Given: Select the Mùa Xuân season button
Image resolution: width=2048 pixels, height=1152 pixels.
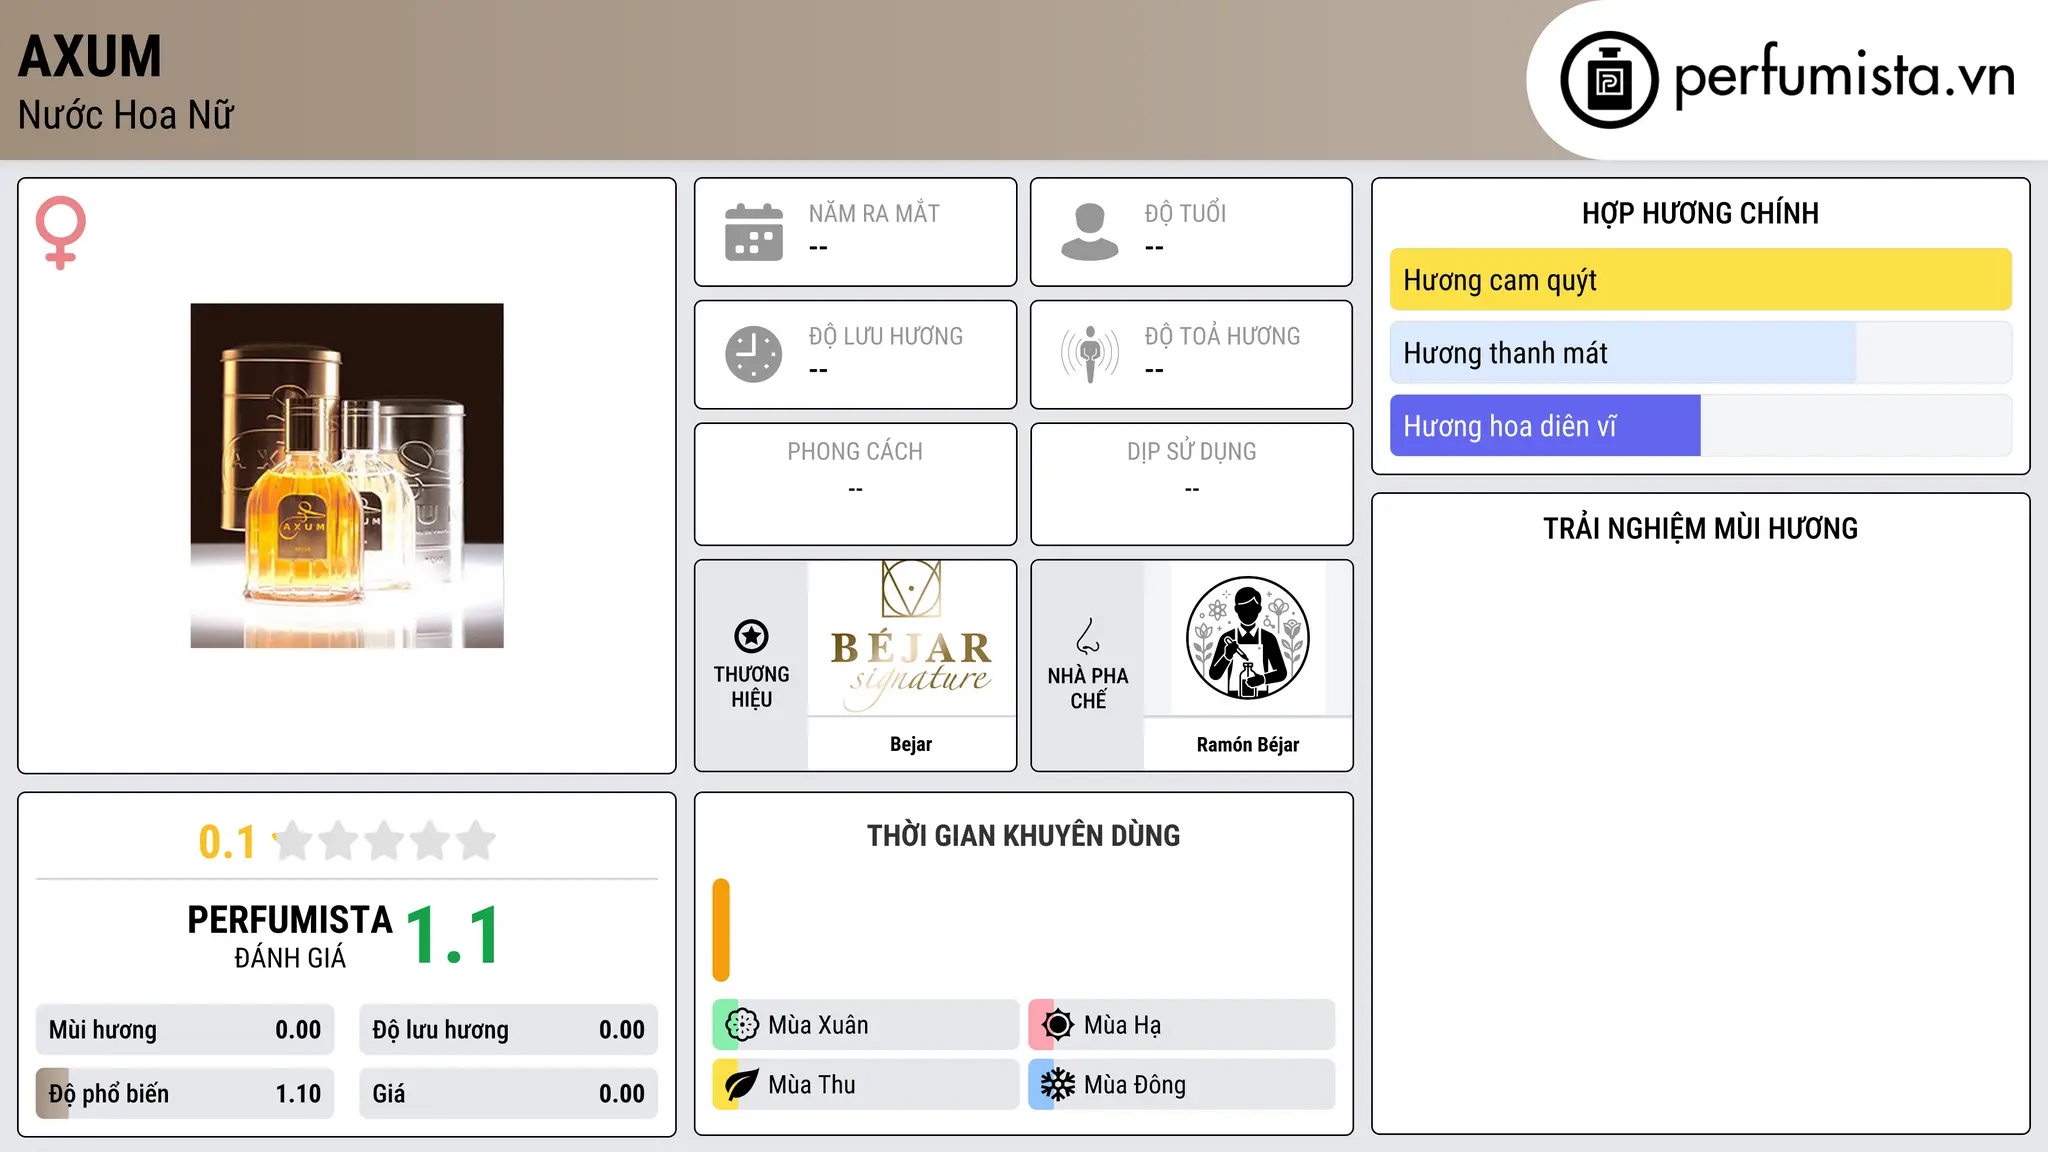Looking at the screenshot, I should coord(865,1025).
